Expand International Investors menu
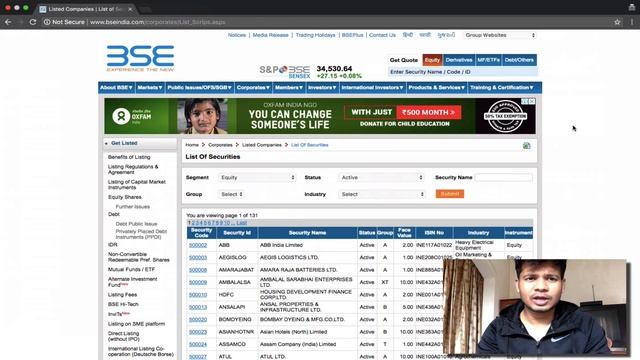The height and width of the screenshot is (360, 640). coord(372,87)
